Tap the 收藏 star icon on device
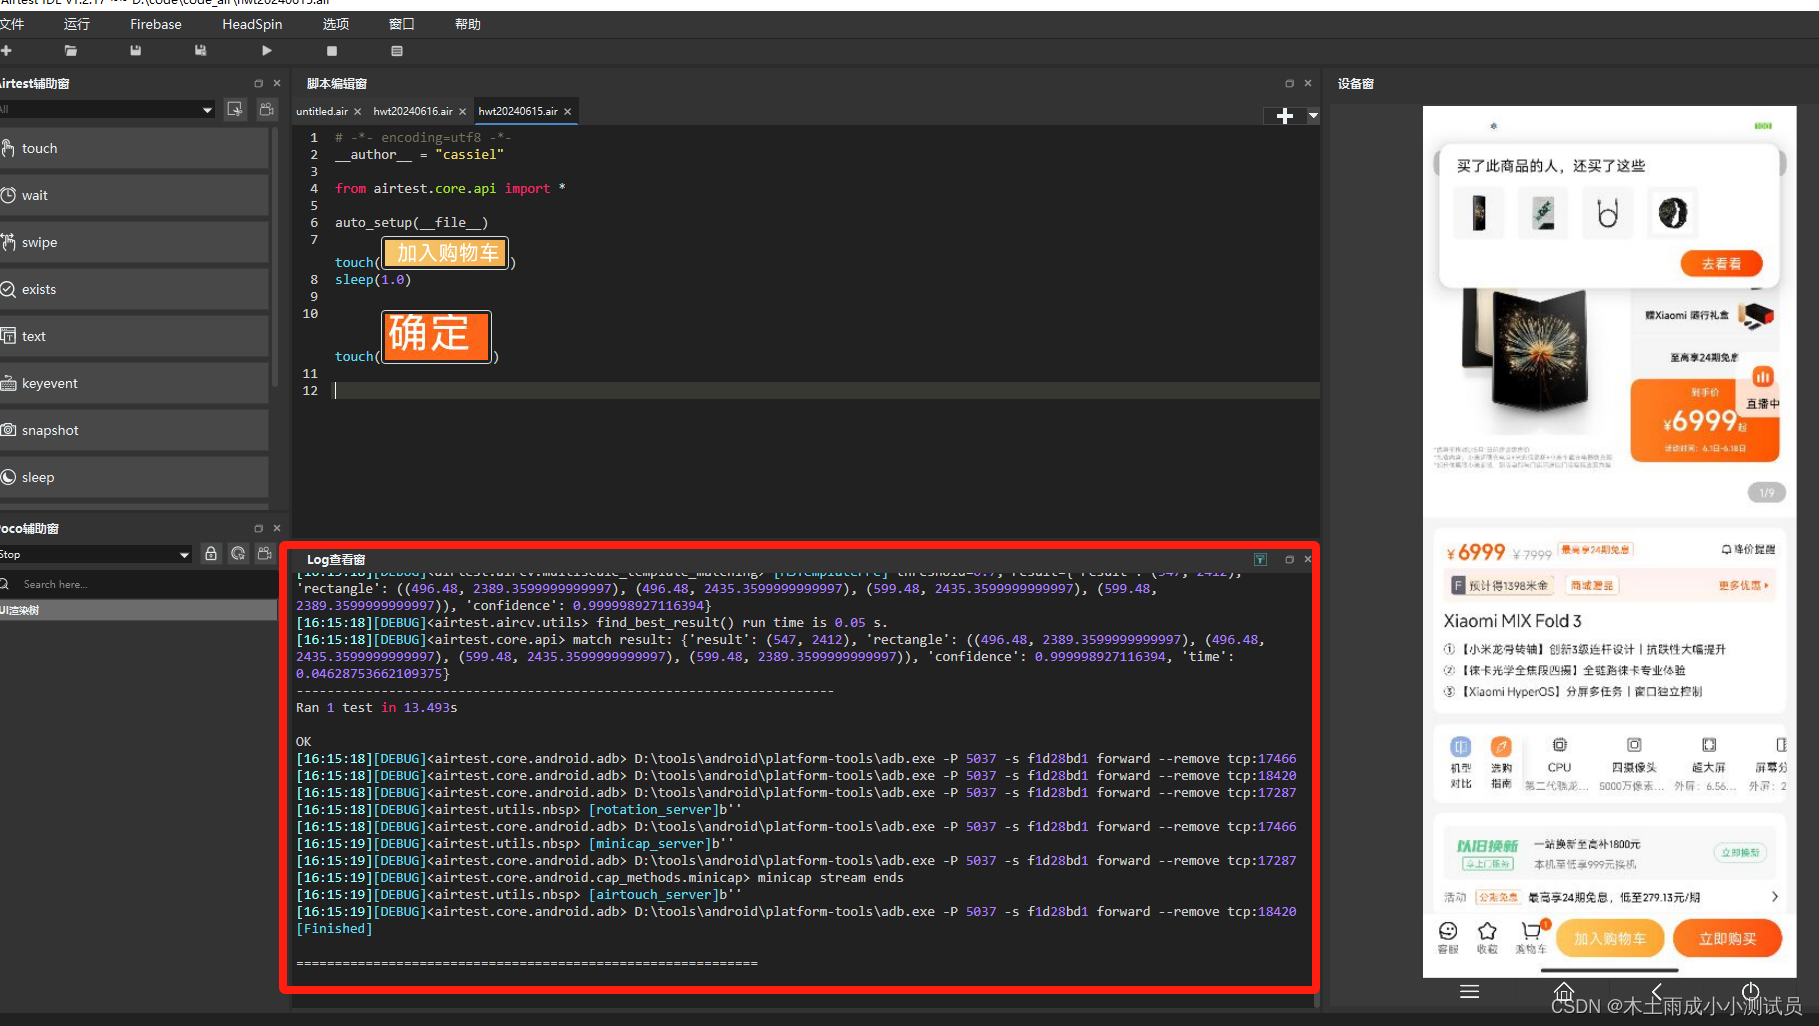The image size is (1819, 1026). pos(1487,938)
